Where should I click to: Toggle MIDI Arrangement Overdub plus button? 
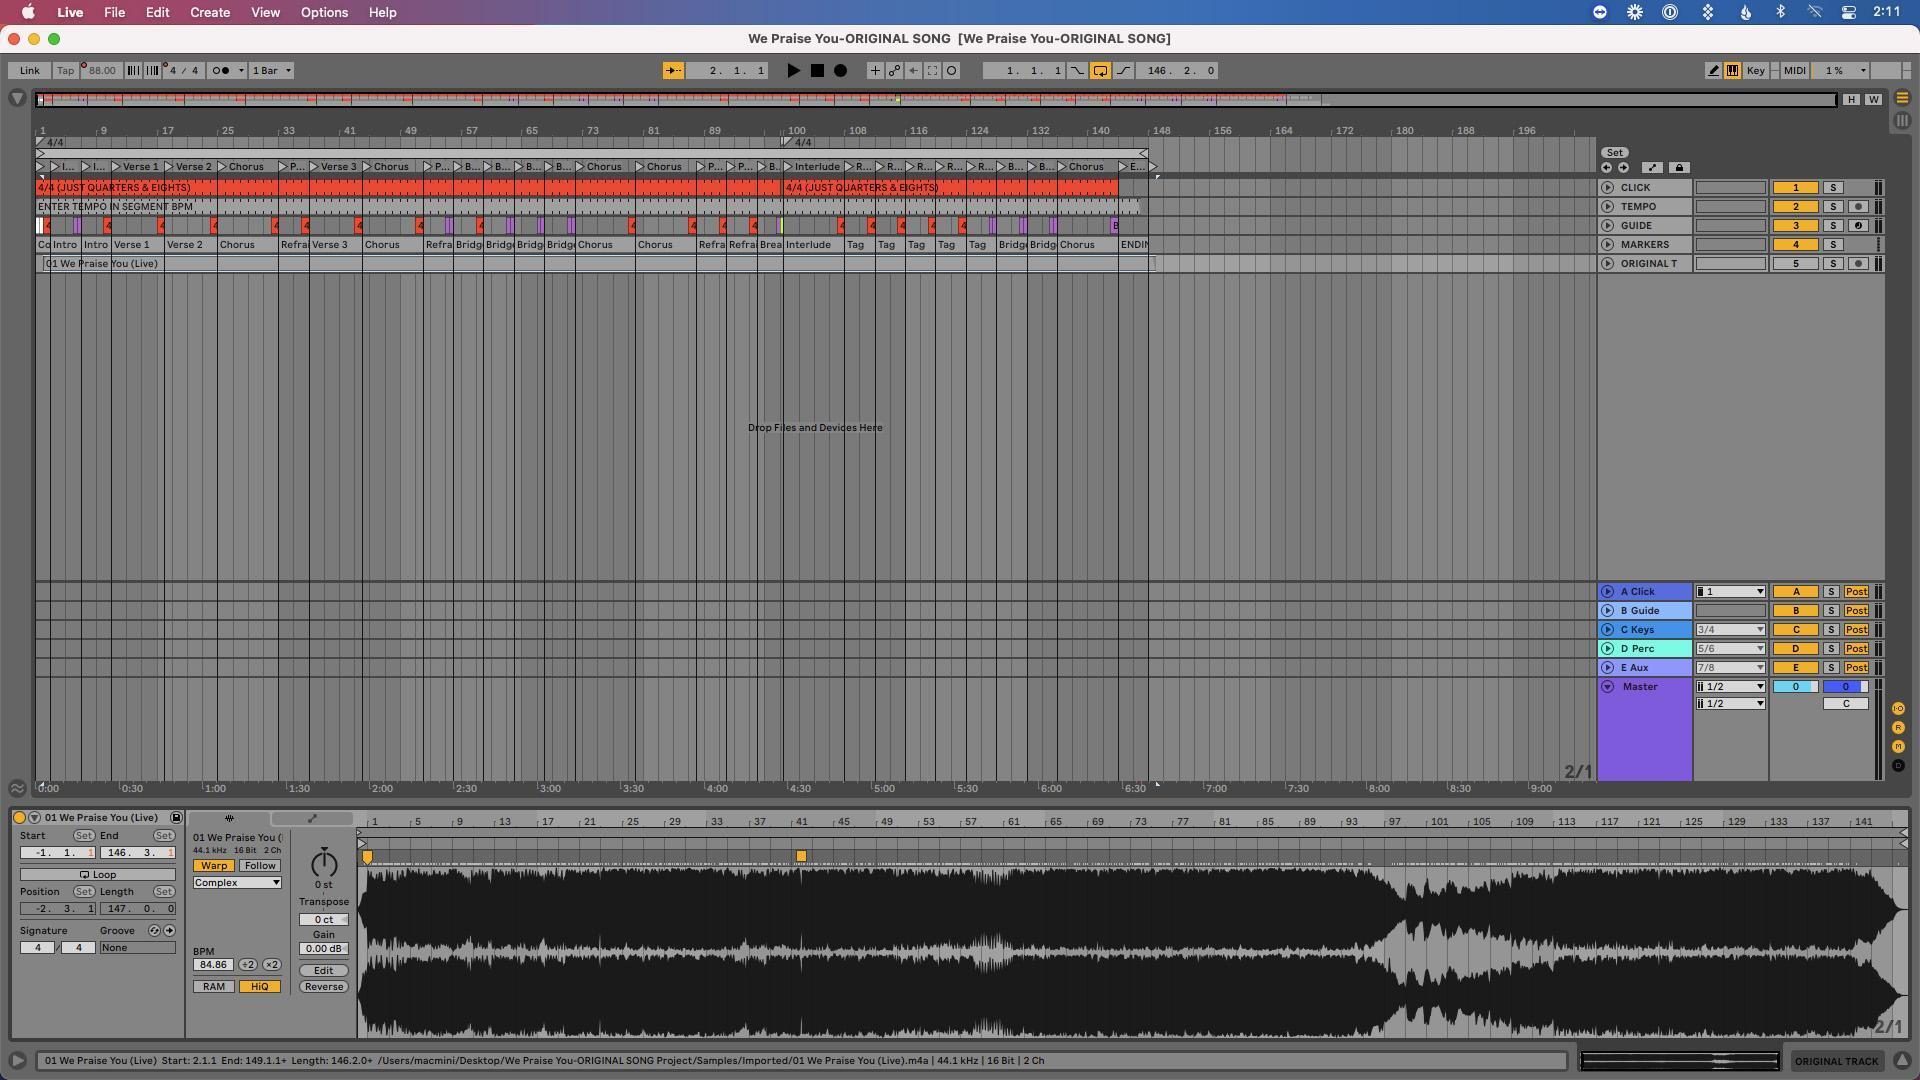click(x=875, y=71)
